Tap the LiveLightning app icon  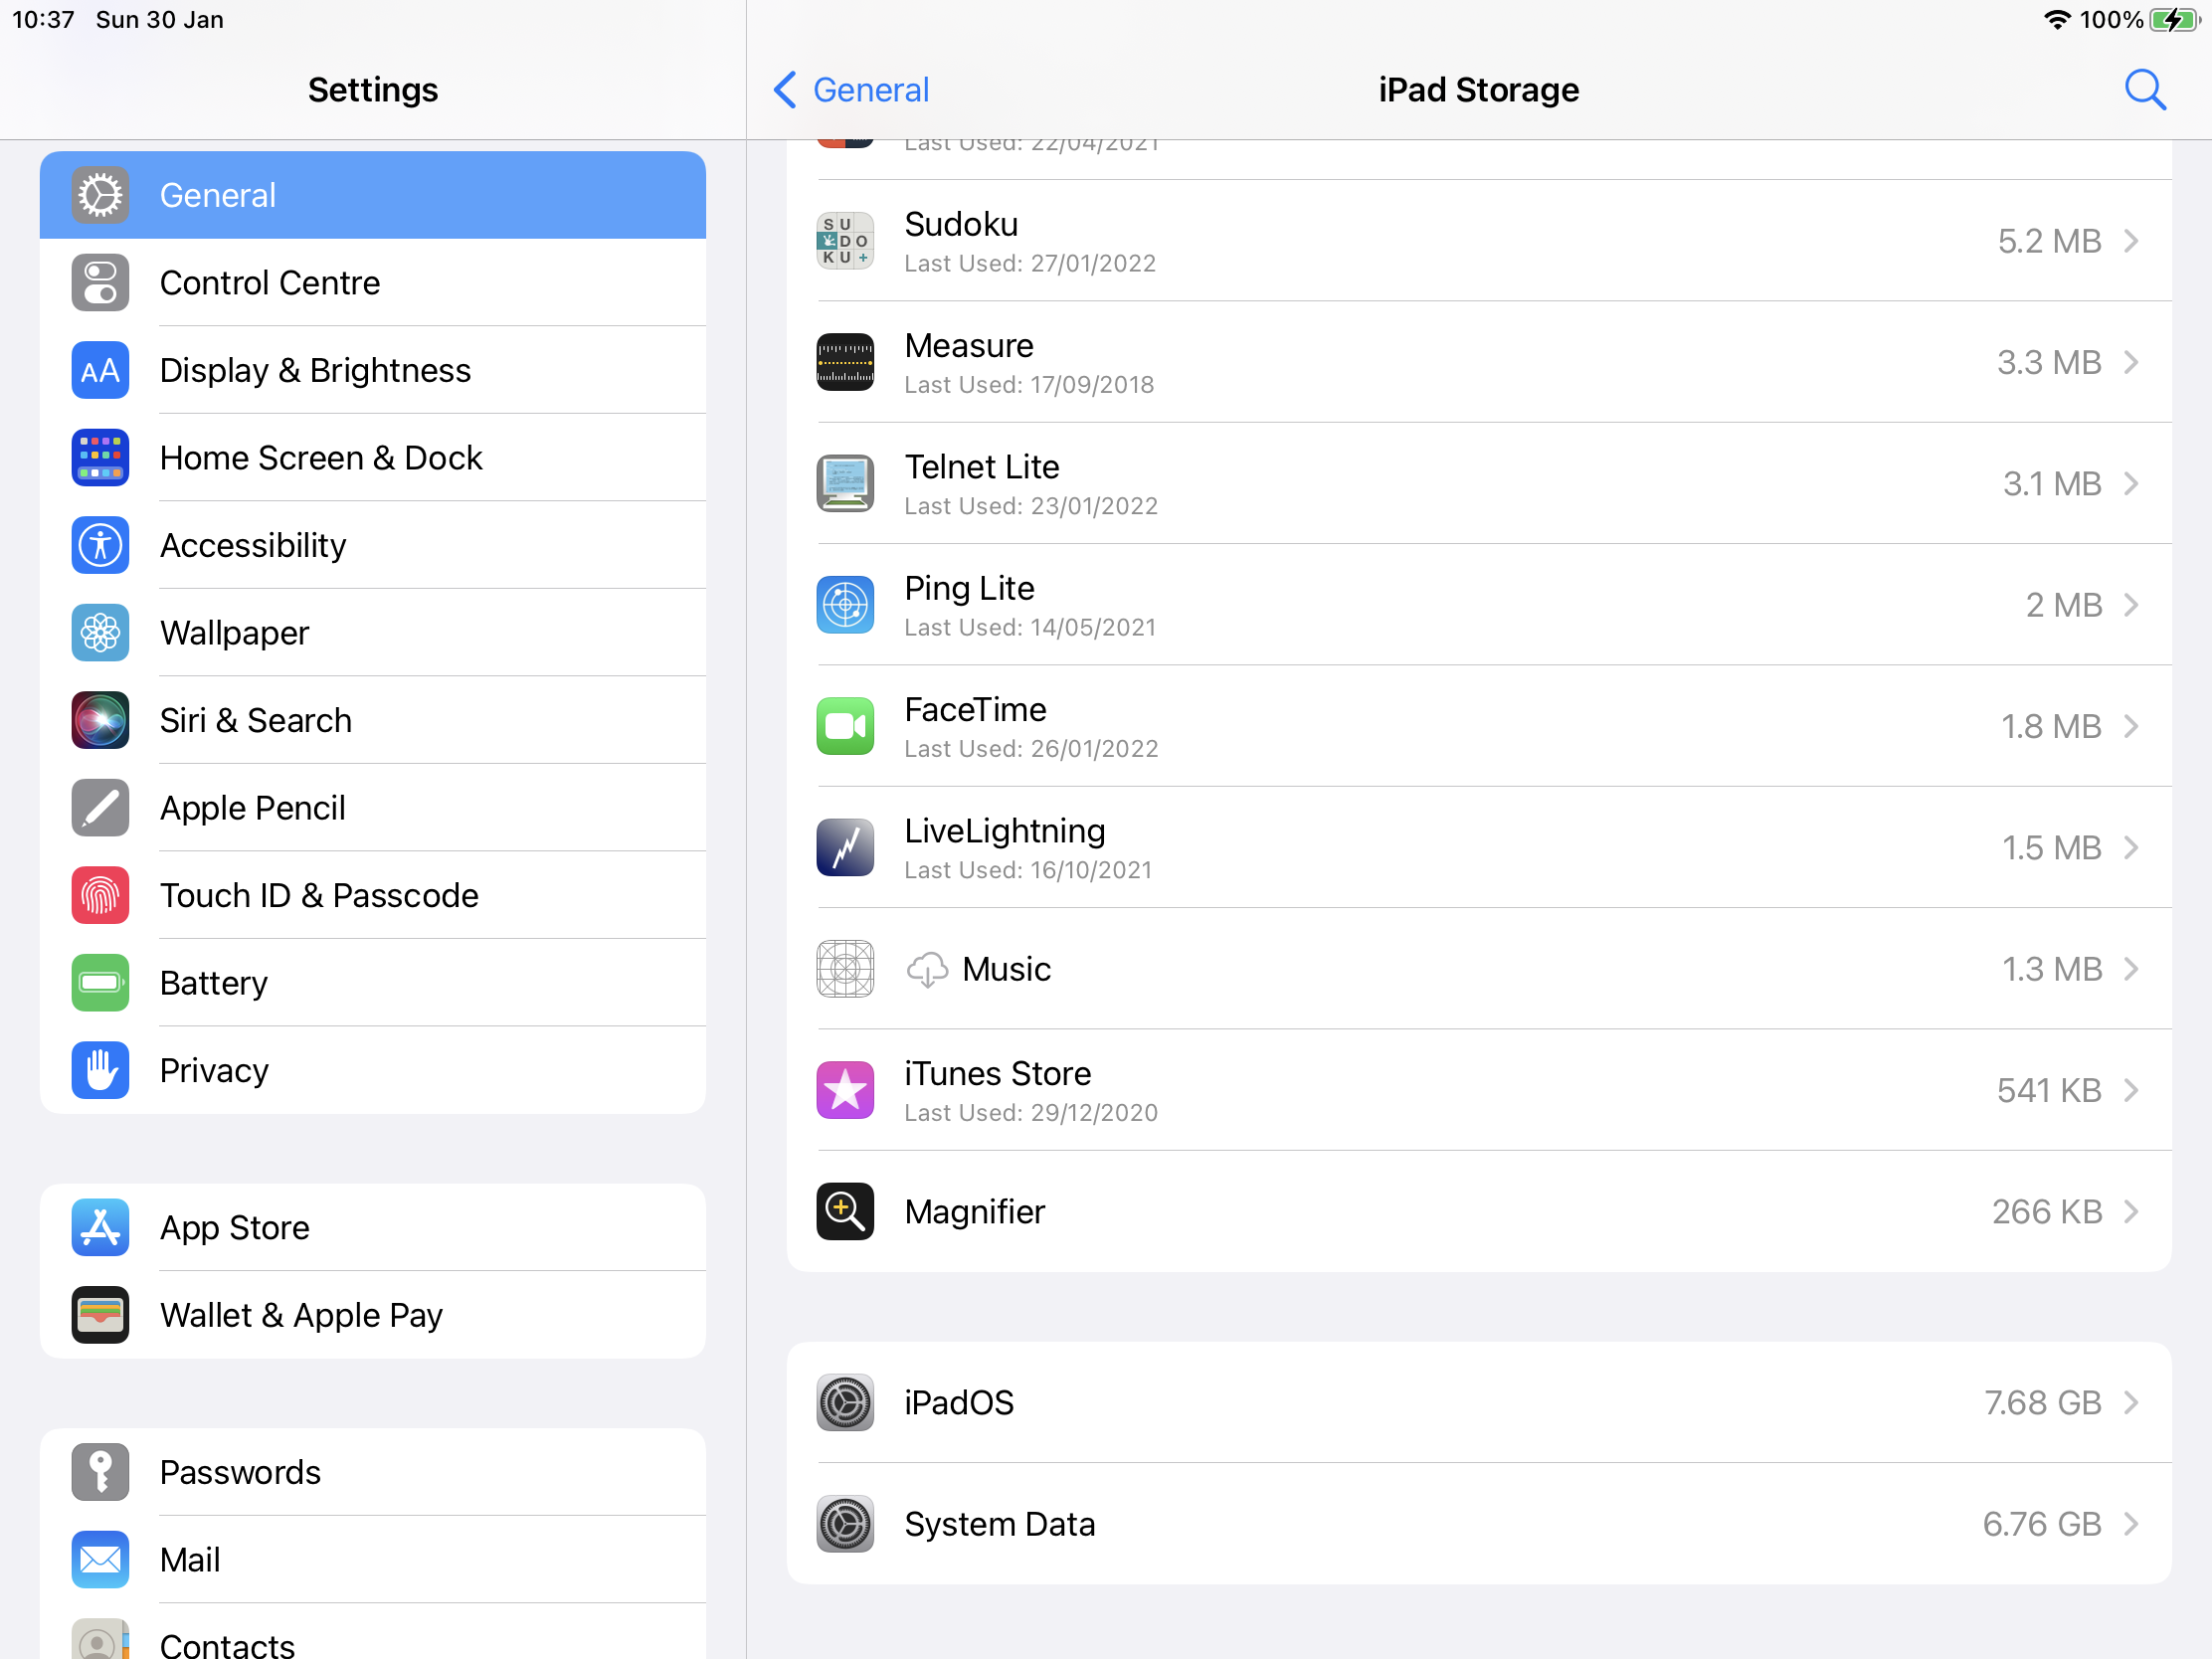point(845,848)
